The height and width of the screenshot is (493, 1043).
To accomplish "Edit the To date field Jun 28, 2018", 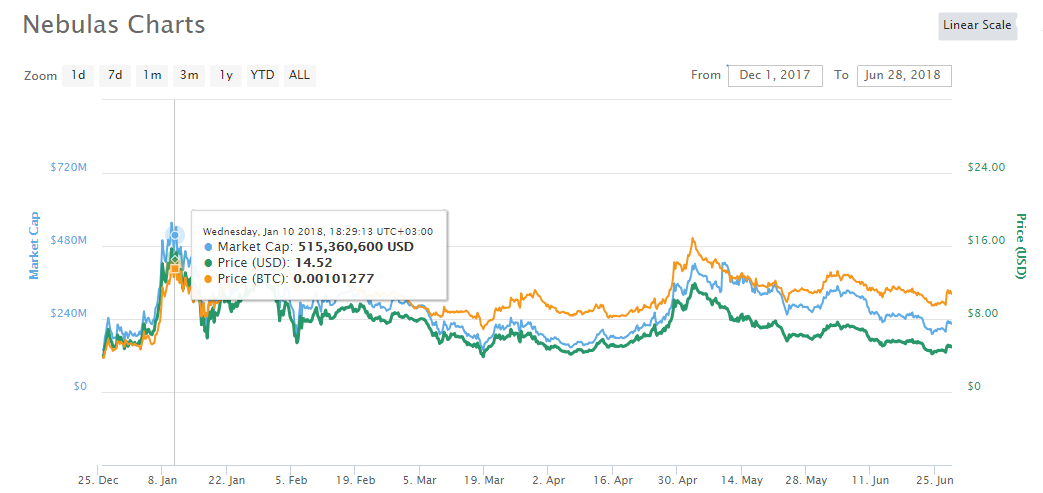I will point(904,75).
